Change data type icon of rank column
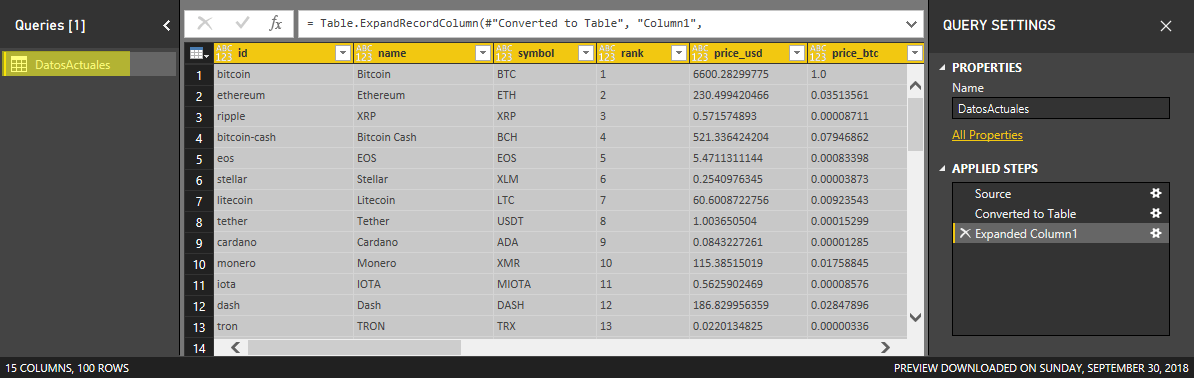 click(607, 53)
